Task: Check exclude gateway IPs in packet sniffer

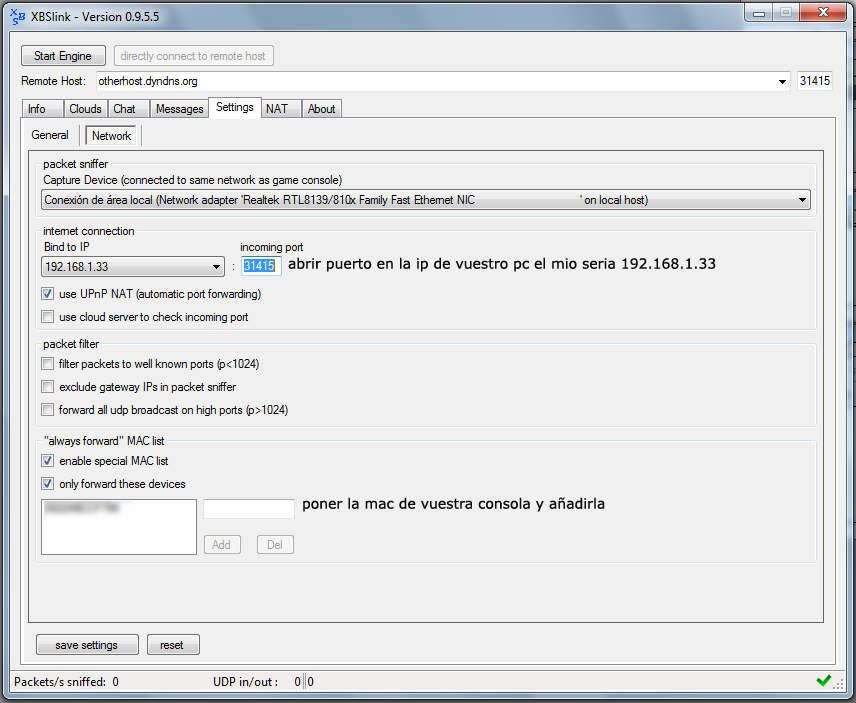Action: click(47, 386)
